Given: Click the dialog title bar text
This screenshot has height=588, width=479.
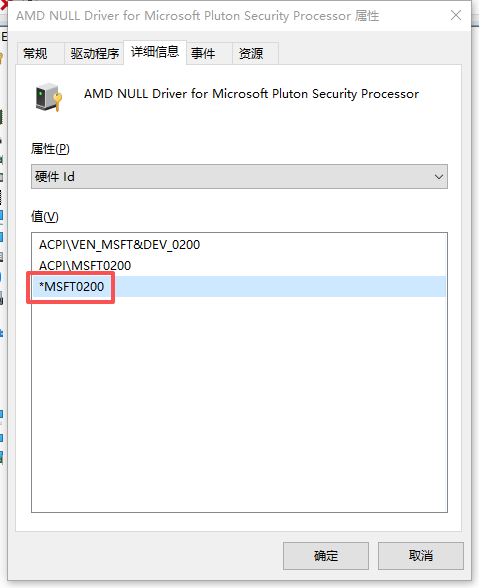Looking at the screenshot, I should coord(198,16).
